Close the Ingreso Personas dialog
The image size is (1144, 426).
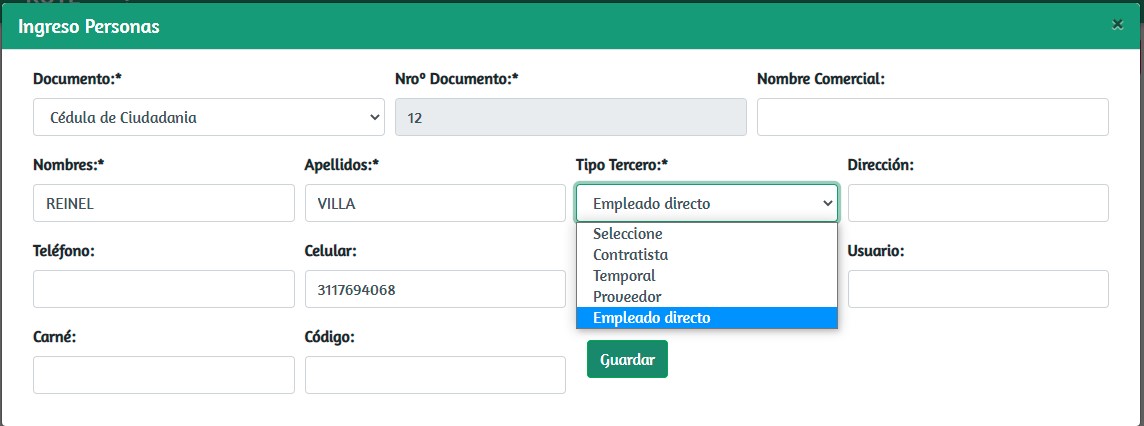coord(1117,25)
